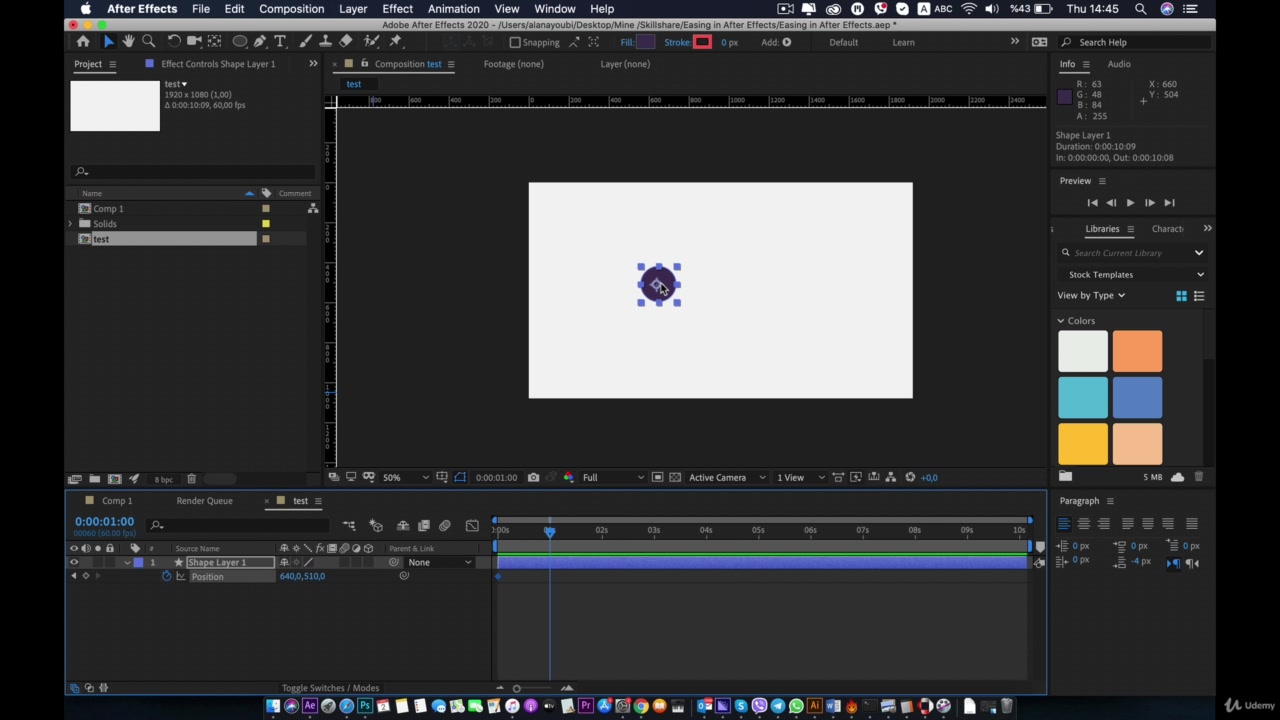Select the Hand tool in toolbar

pyautogui.click(x=128, y=42)
